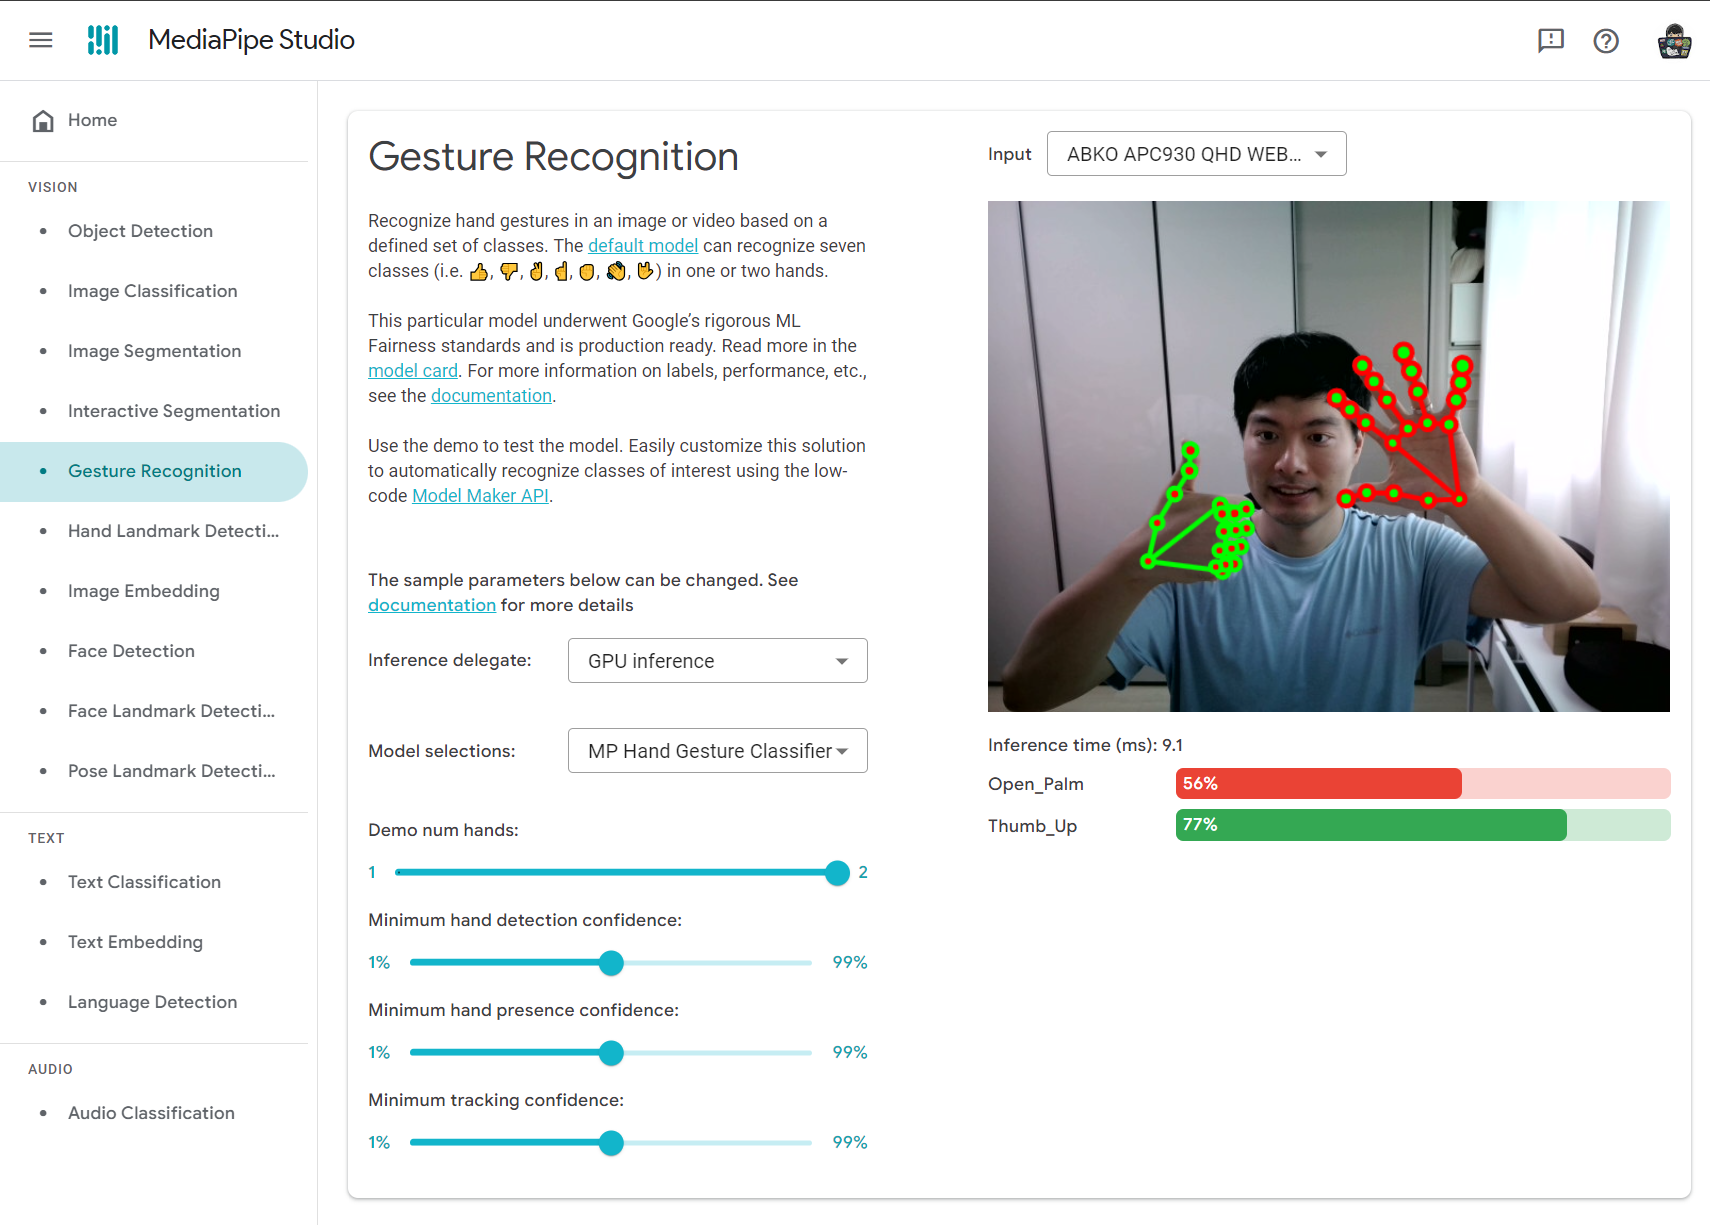Image resolution: width=1710 pixels, height=1225 pixels.
Task: Follow the model card link
Action: pos(413,371)
